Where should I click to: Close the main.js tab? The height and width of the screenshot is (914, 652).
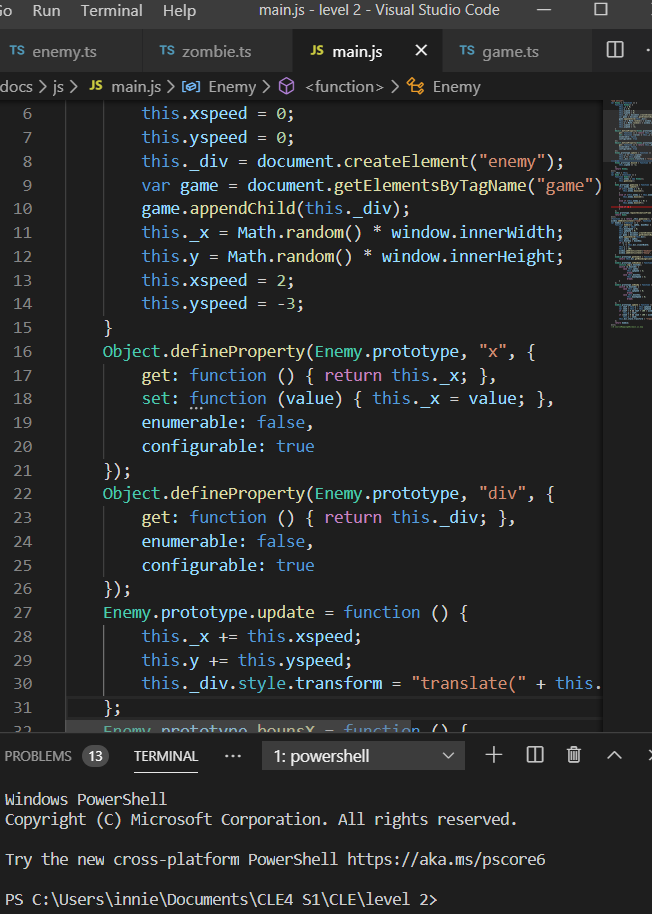coord(421,51)
